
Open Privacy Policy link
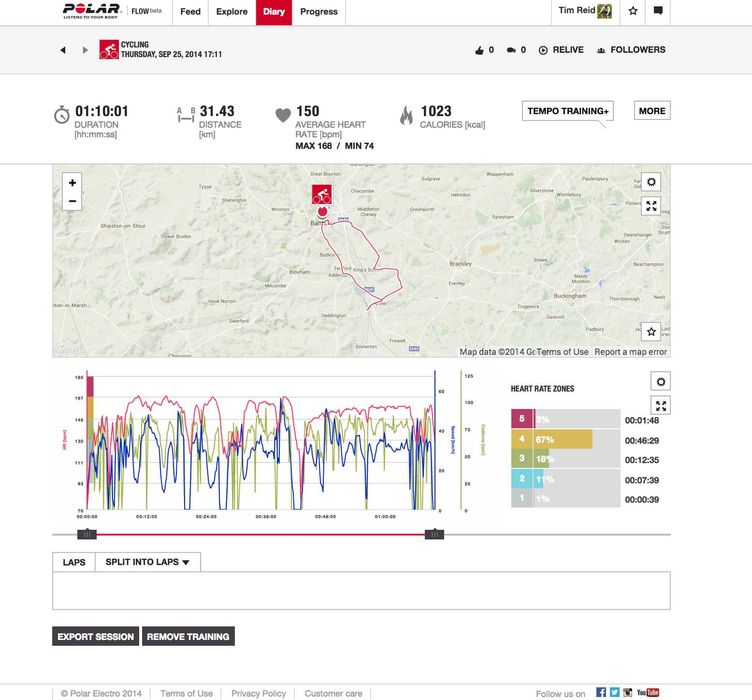(258, 693)
